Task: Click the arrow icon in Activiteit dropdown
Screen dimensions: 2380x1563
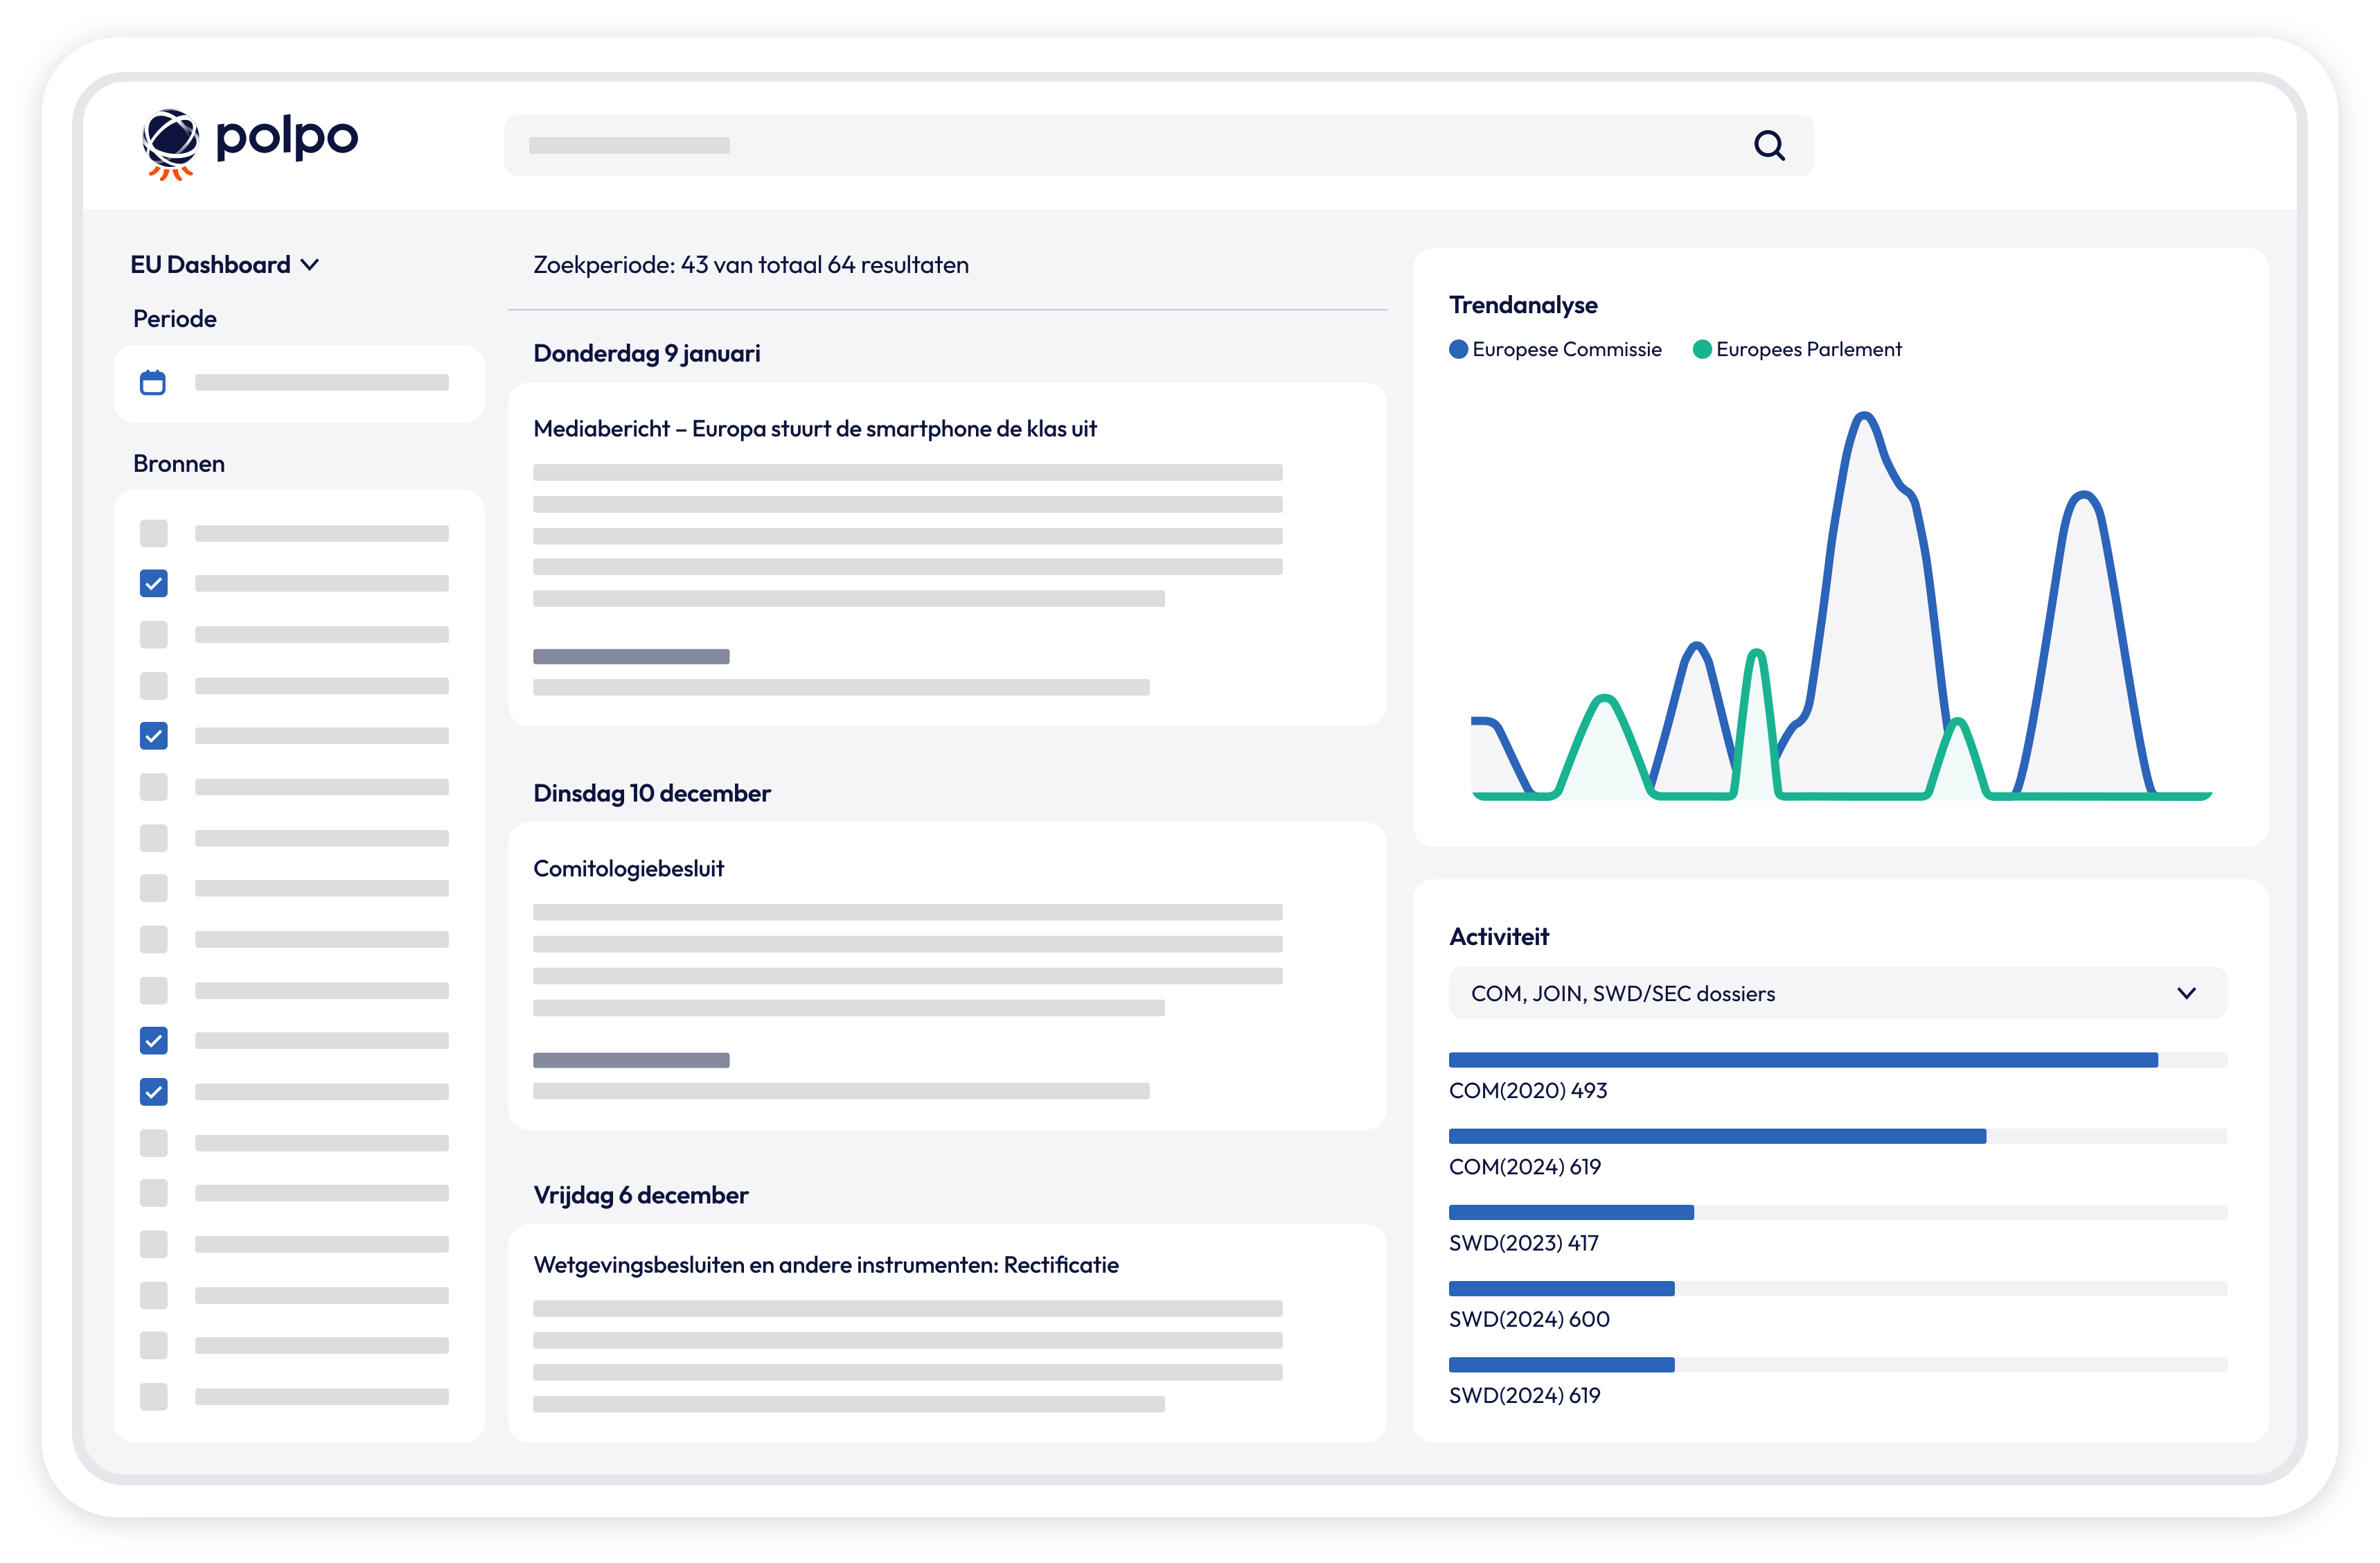Action: (x=2186, y=993)
